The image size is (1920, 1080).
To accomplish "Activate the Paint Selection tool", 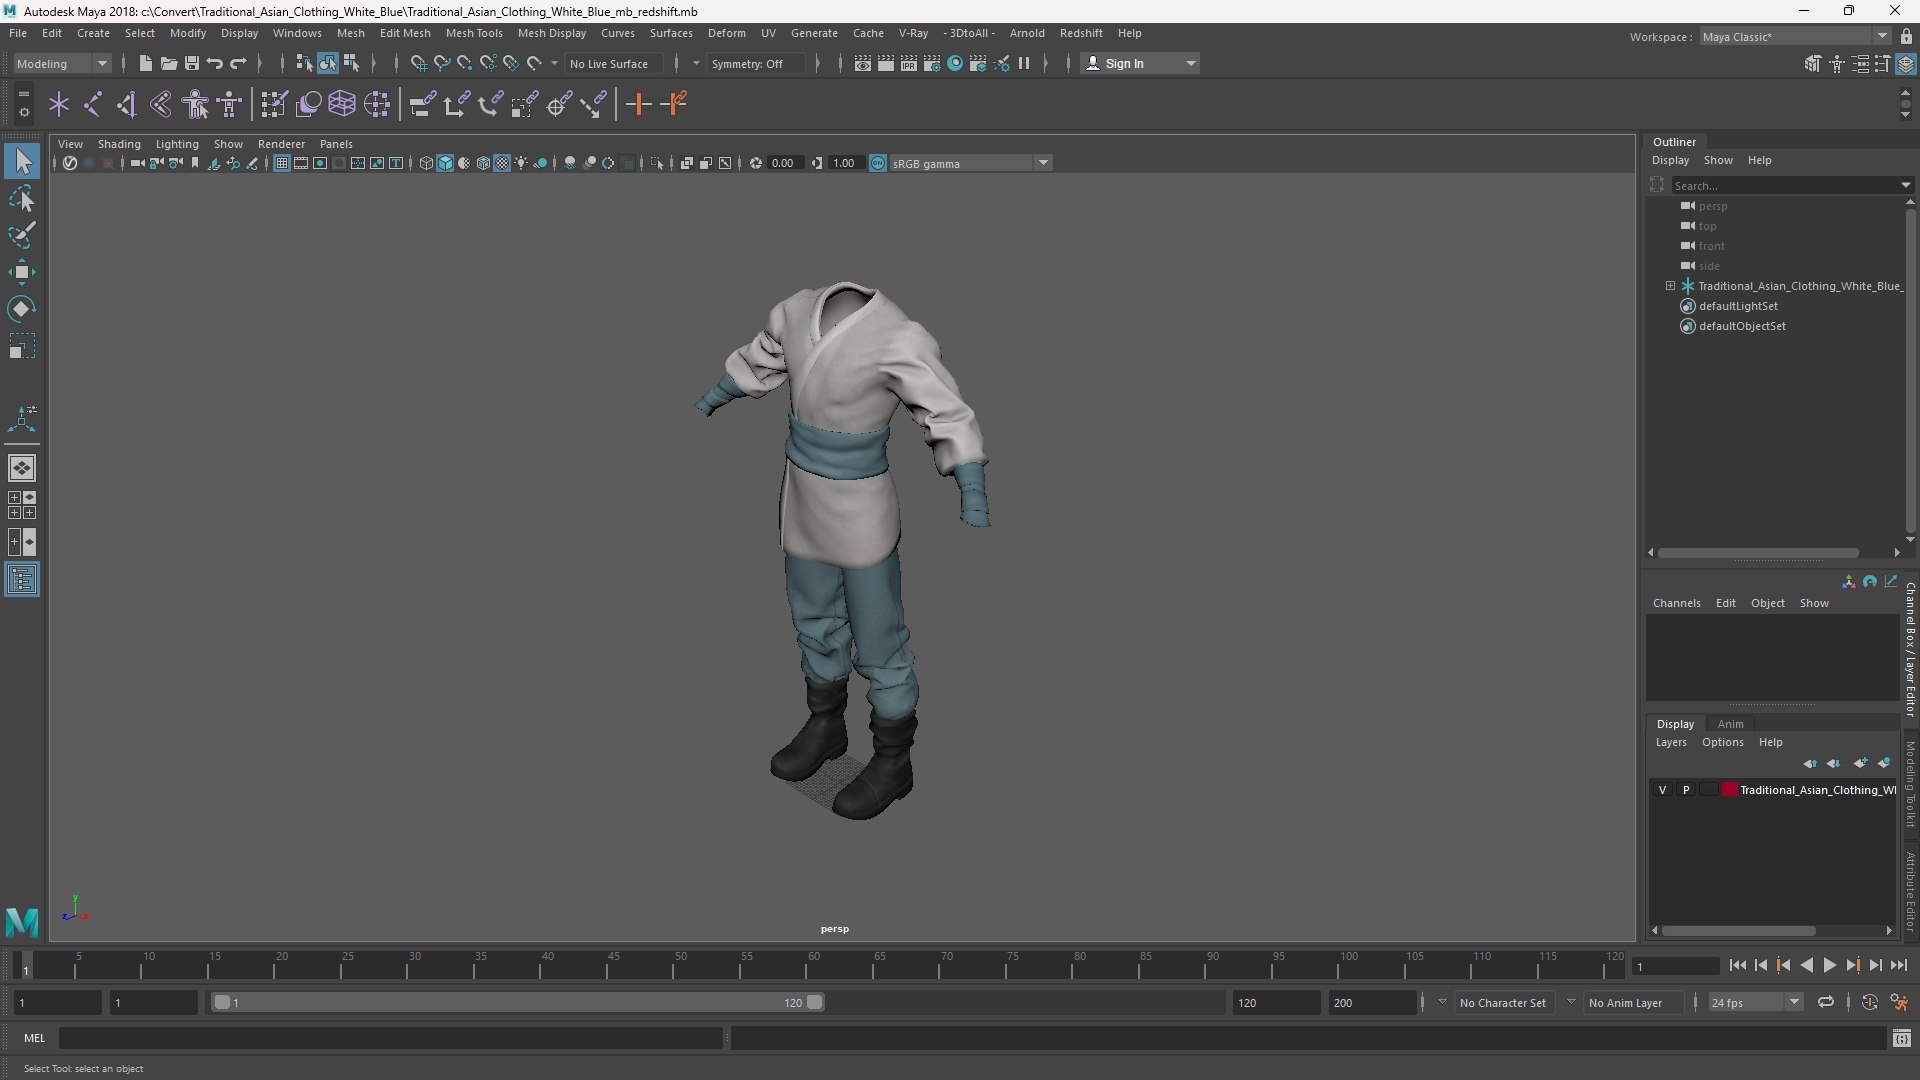I will [22, 235].
